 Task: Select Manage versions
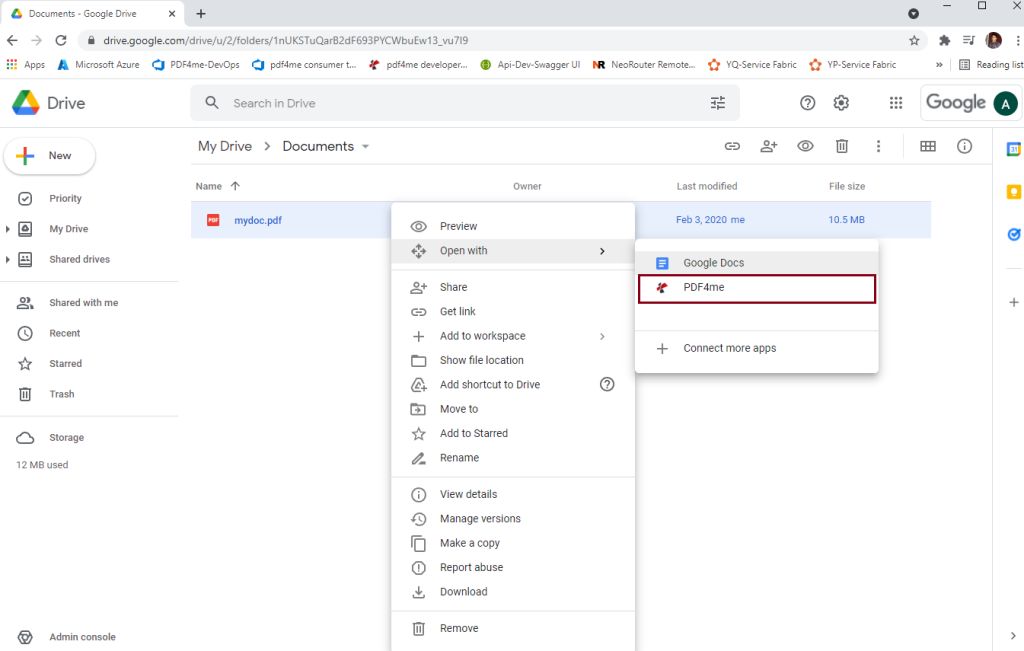coord(513,518)
